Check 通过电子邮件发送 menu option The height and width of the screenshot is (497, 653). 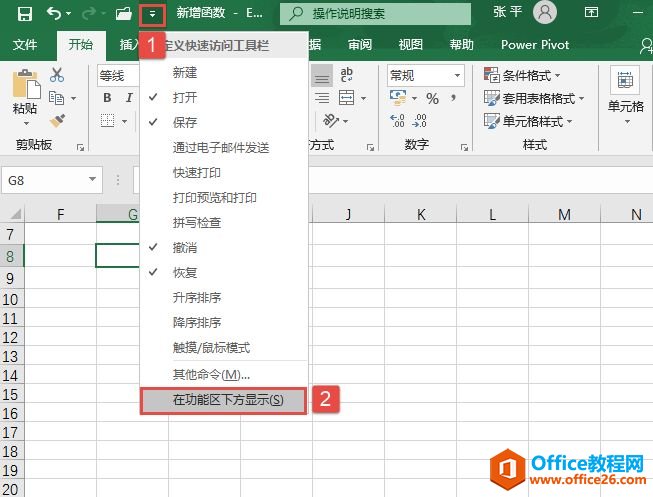(224, 147)
